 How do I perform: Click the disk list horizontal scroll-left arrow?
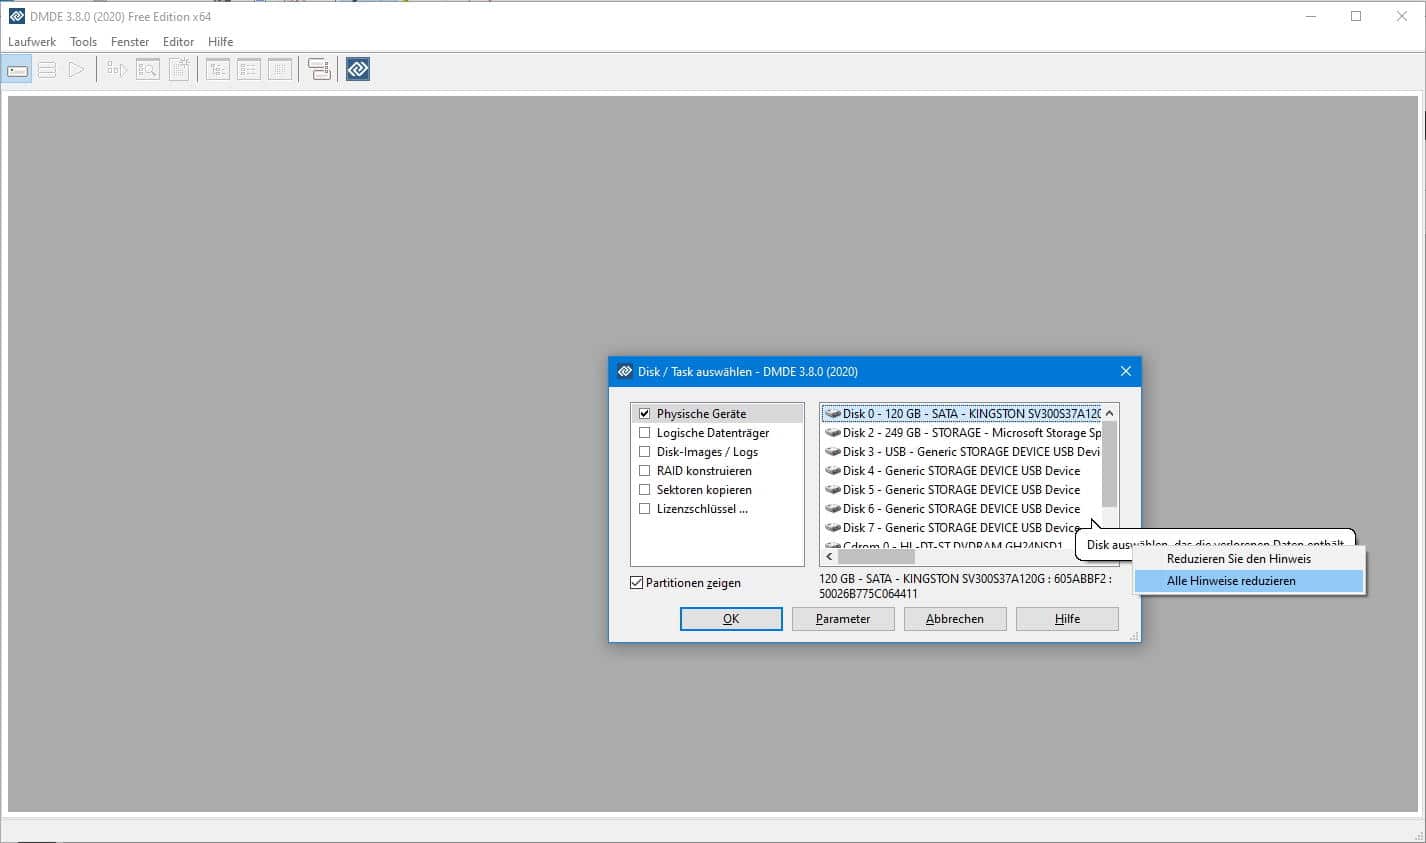[829, 557]
